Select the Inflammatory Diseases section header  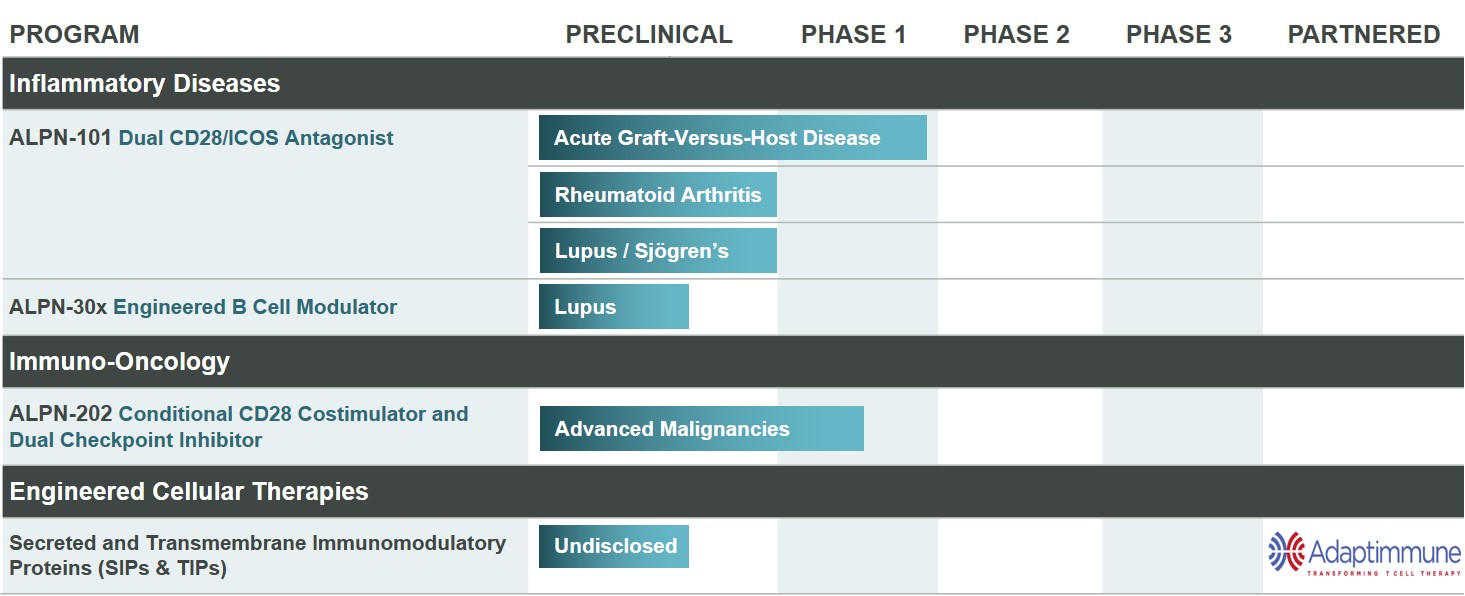[145, 83]
